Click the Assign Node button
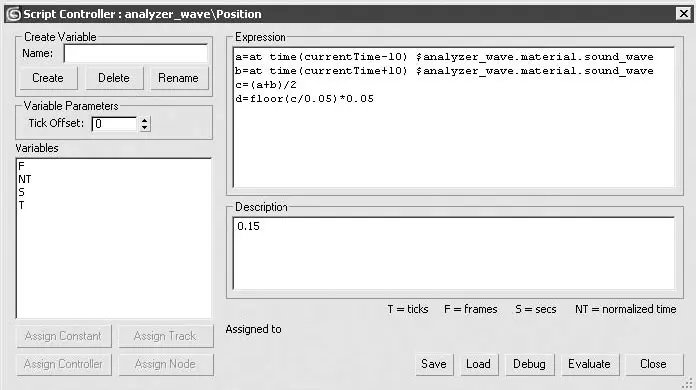This screenshot has height=390, width=696. (165, 364)
